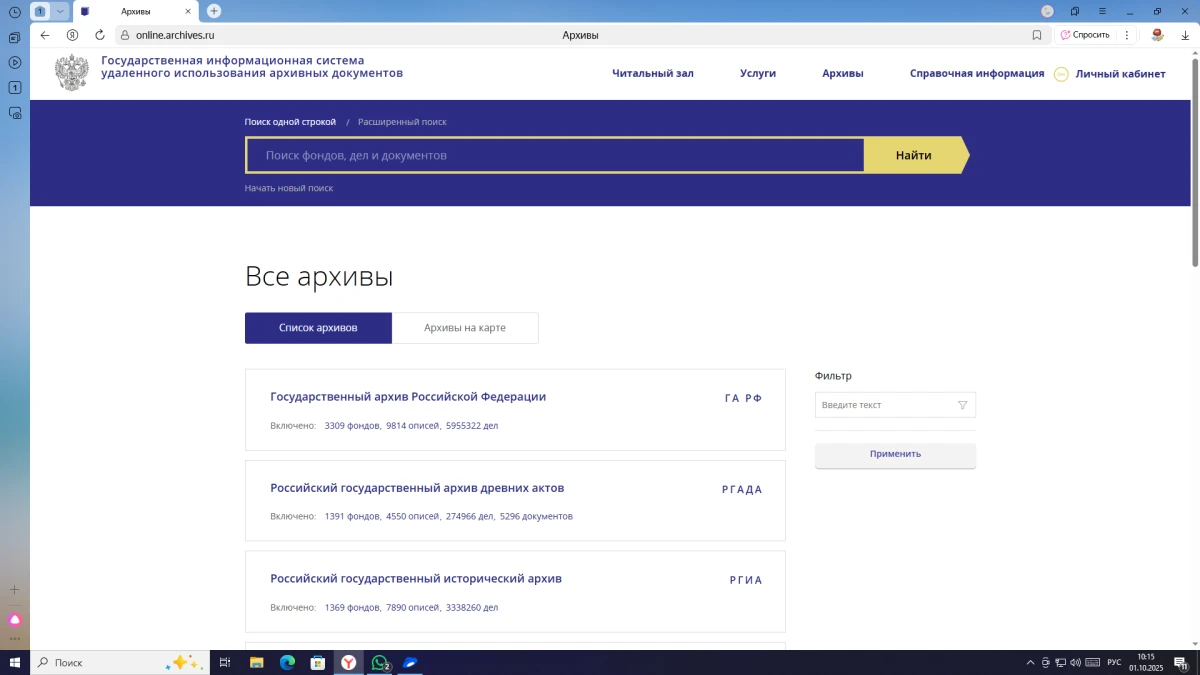Open the Alice assistant icon in the sidebar

pos(15,620)
